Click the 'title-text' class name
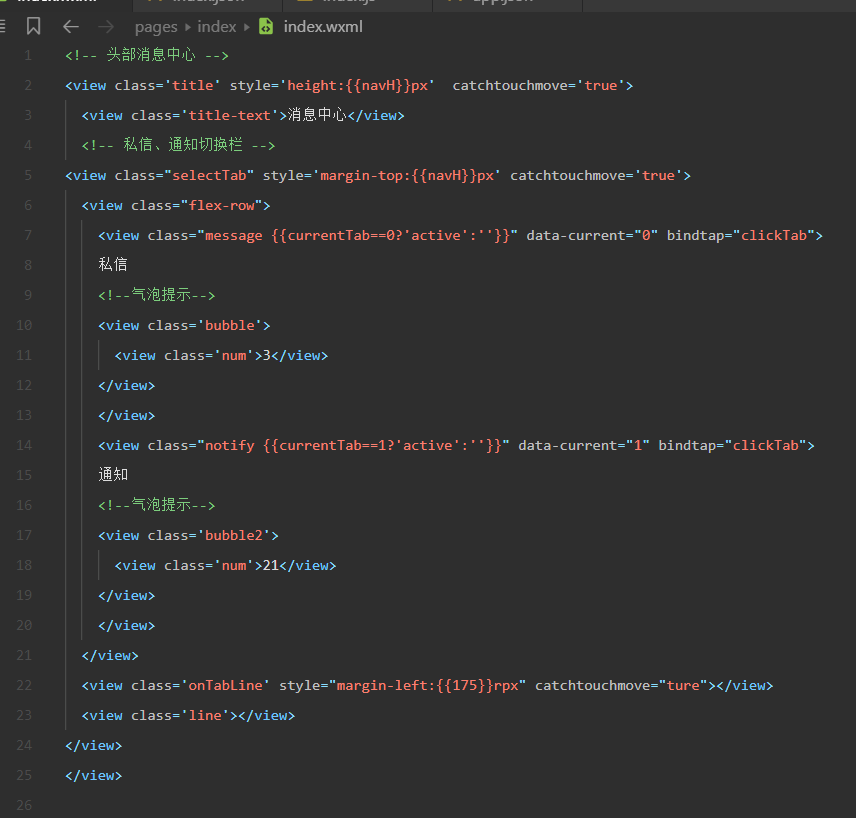856x818 pixels. 229,115
